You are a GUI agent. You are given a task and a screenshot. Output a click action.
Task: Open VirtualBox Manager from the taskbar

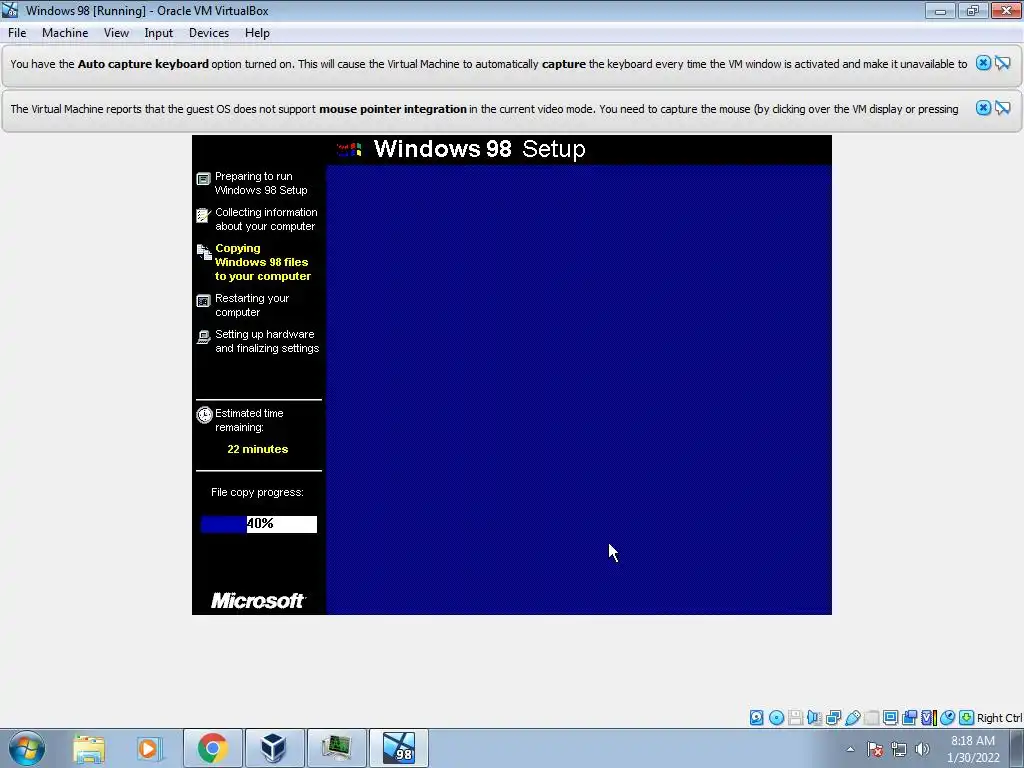(x=273, y=748)
